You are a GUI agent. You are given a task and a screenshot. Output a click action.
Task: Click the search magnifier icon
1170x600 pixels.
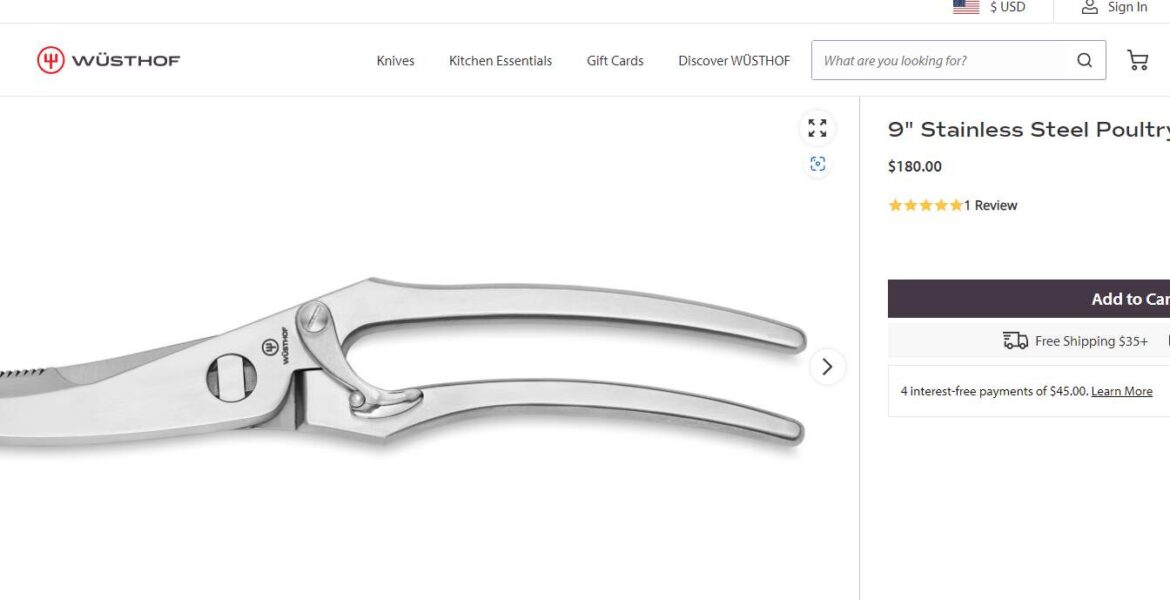1084,60
